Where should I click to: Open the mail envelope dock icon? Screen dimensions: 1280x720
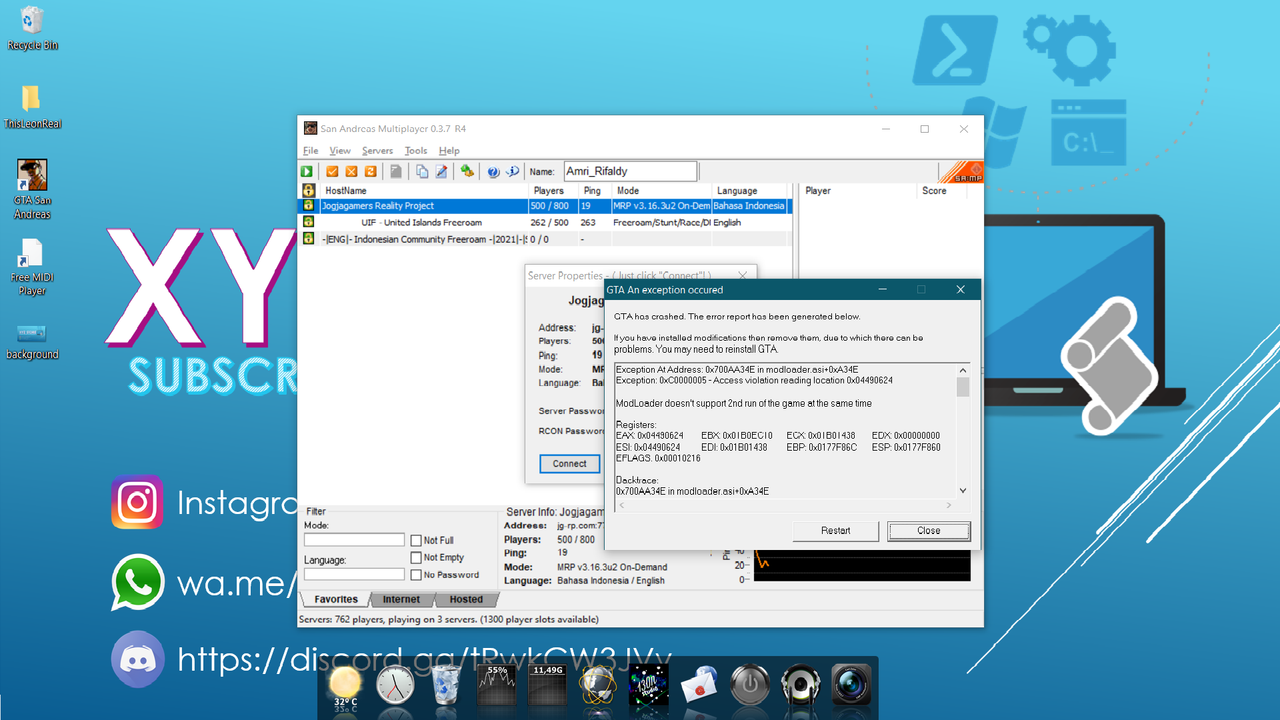700,687
